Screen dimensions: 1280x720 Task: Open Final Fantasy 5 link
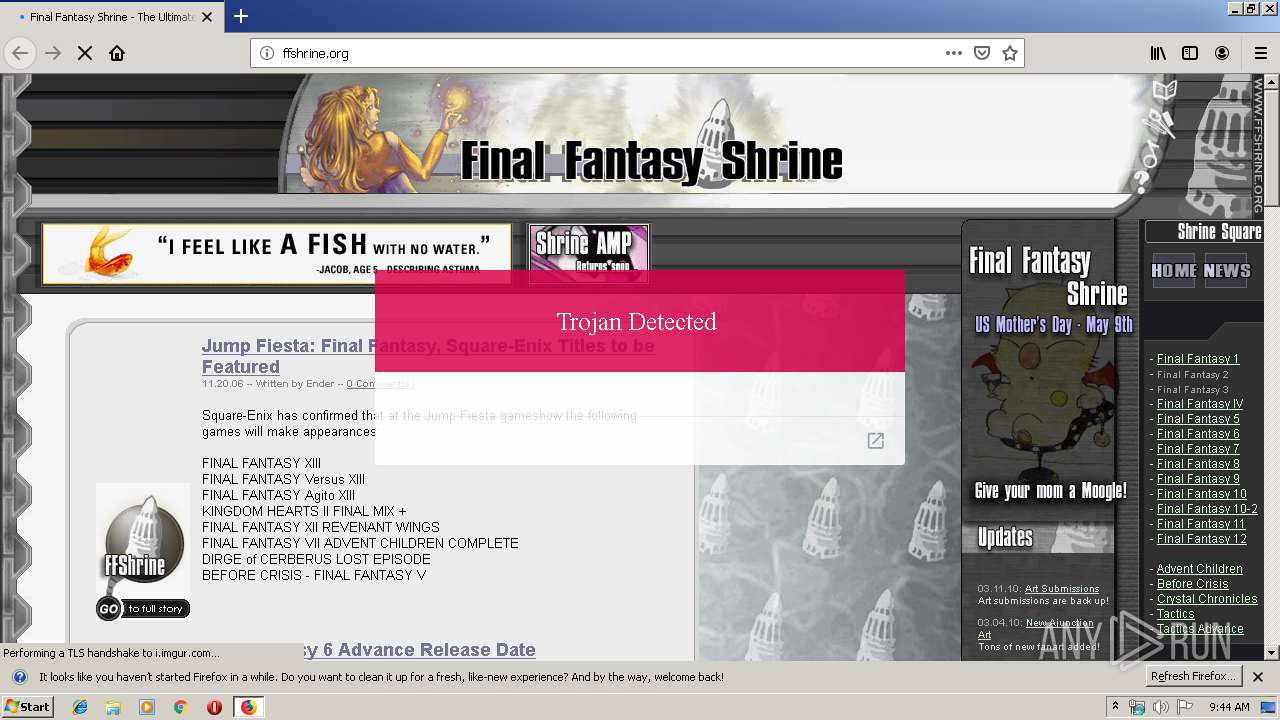click(1198, 418)
